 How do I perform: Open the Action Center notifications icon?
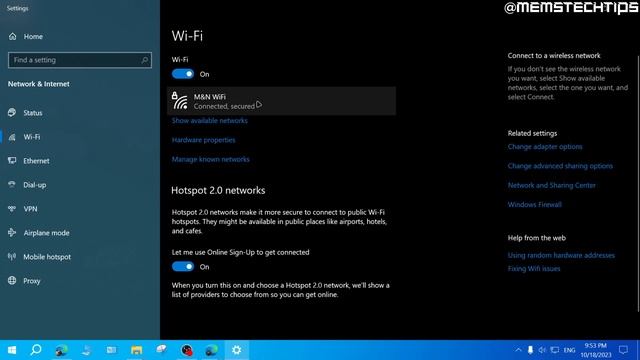point(623,350)
